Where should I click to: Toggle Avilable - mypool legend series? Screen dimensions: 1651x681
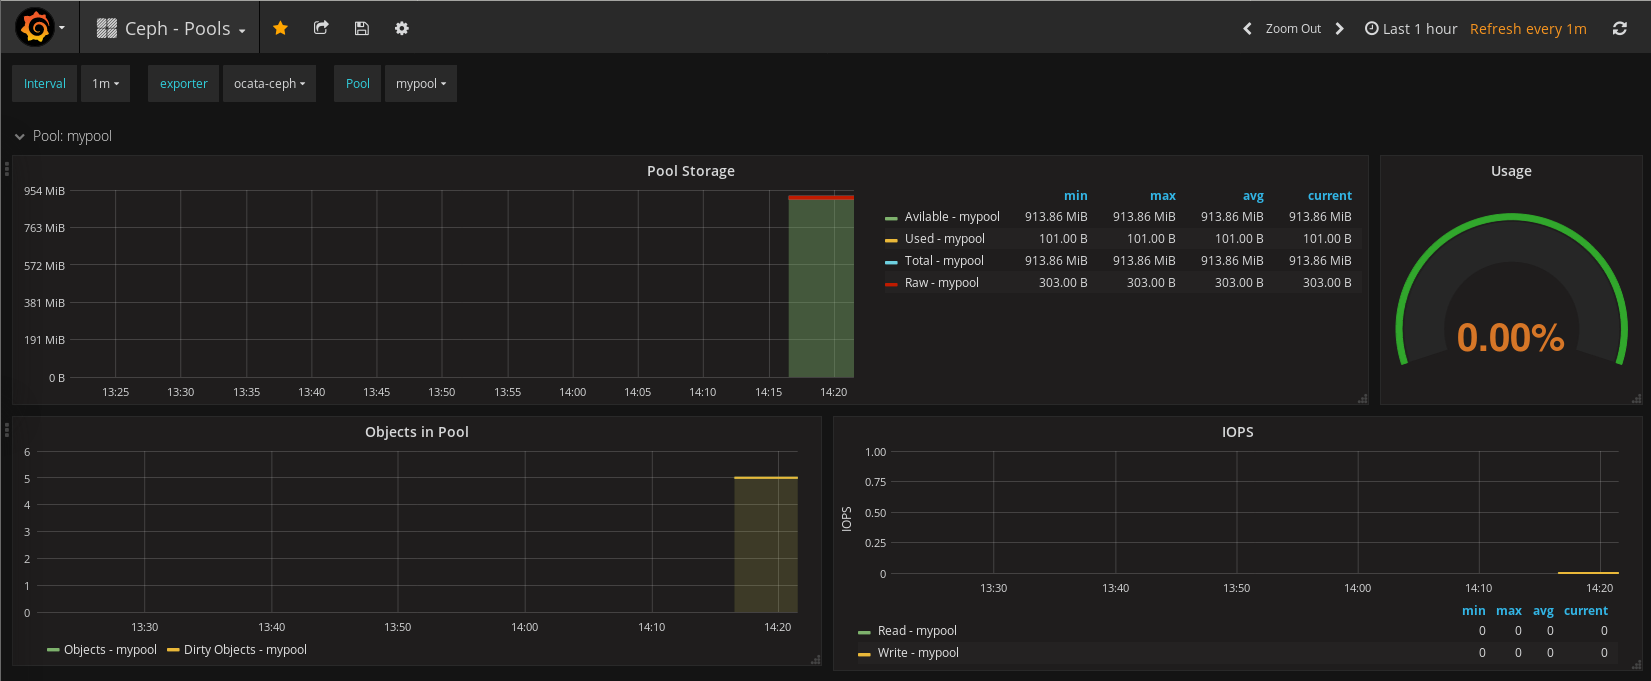coord(952,217)
